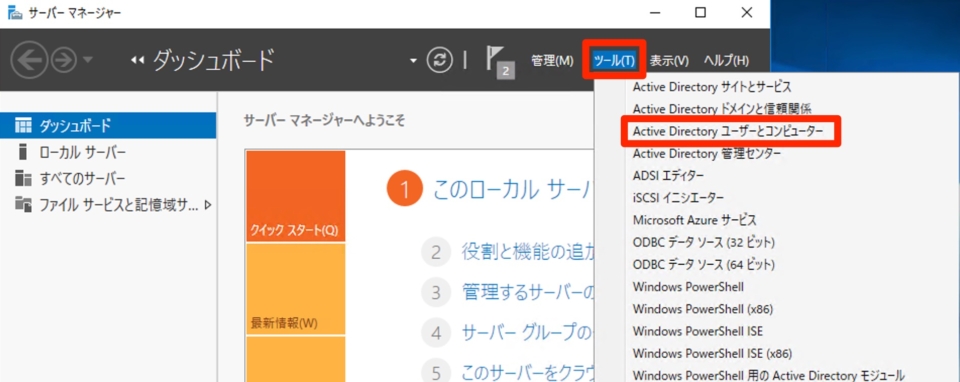Select ダッシュボード in the sidebar
This screenshot has height=382, width=960.
tap(108, 125)
